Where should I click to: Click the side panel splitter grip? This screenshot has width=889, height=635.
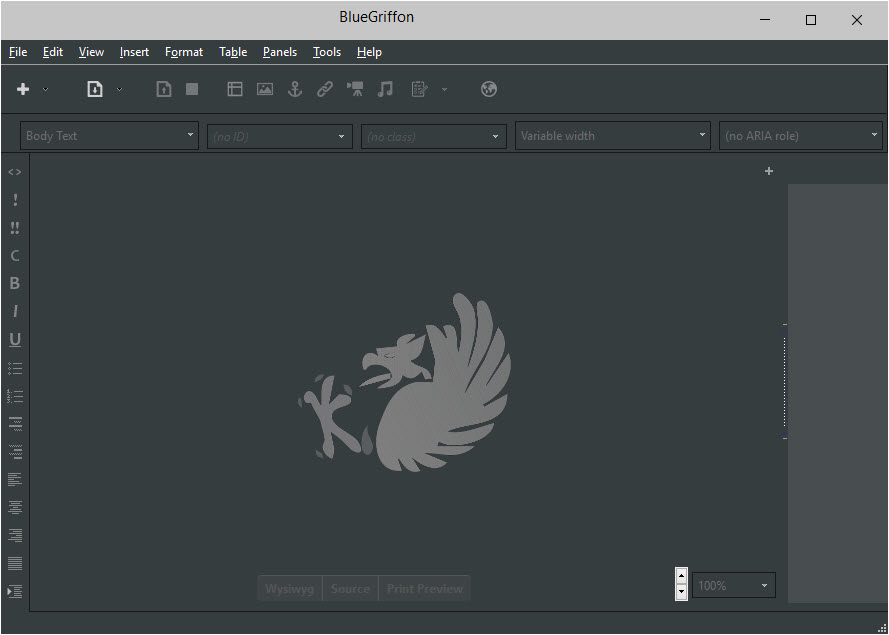tap(785, 381)
